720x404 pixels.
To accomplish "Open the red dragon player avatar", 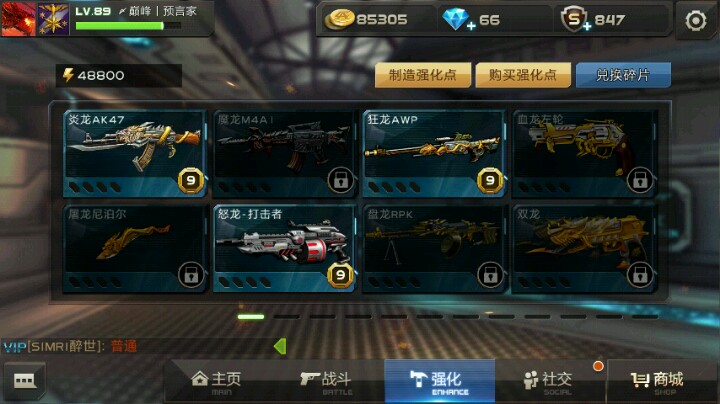I will pyautogui.click(x=18, y=19).
